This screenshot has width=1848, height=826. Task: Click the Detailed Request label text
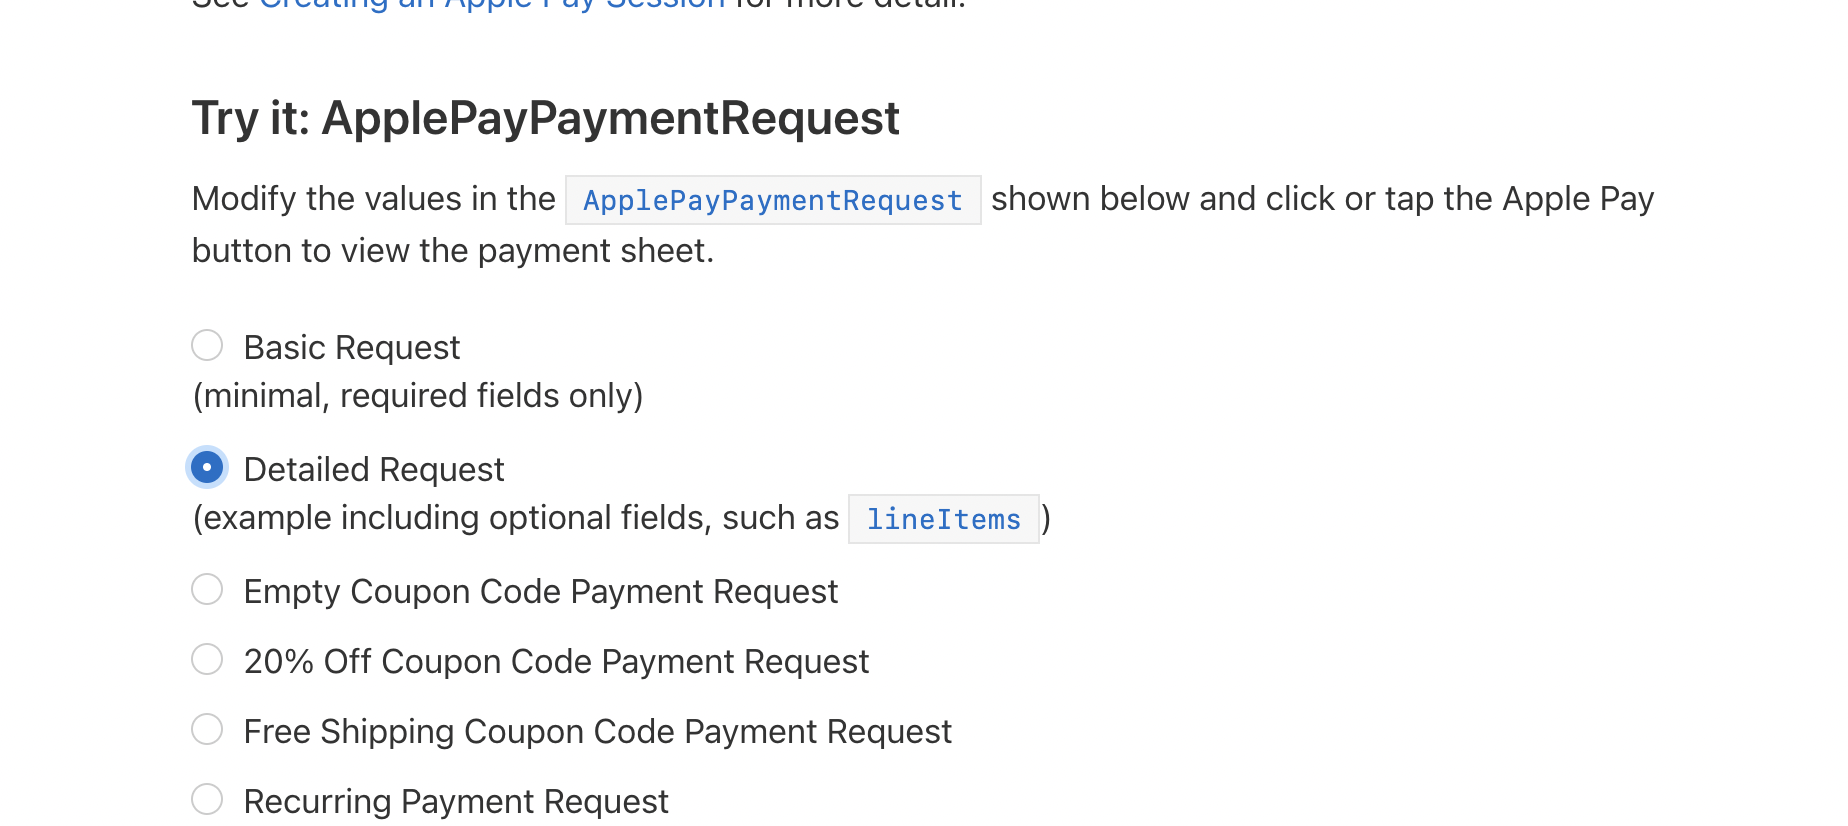point(373,468)
